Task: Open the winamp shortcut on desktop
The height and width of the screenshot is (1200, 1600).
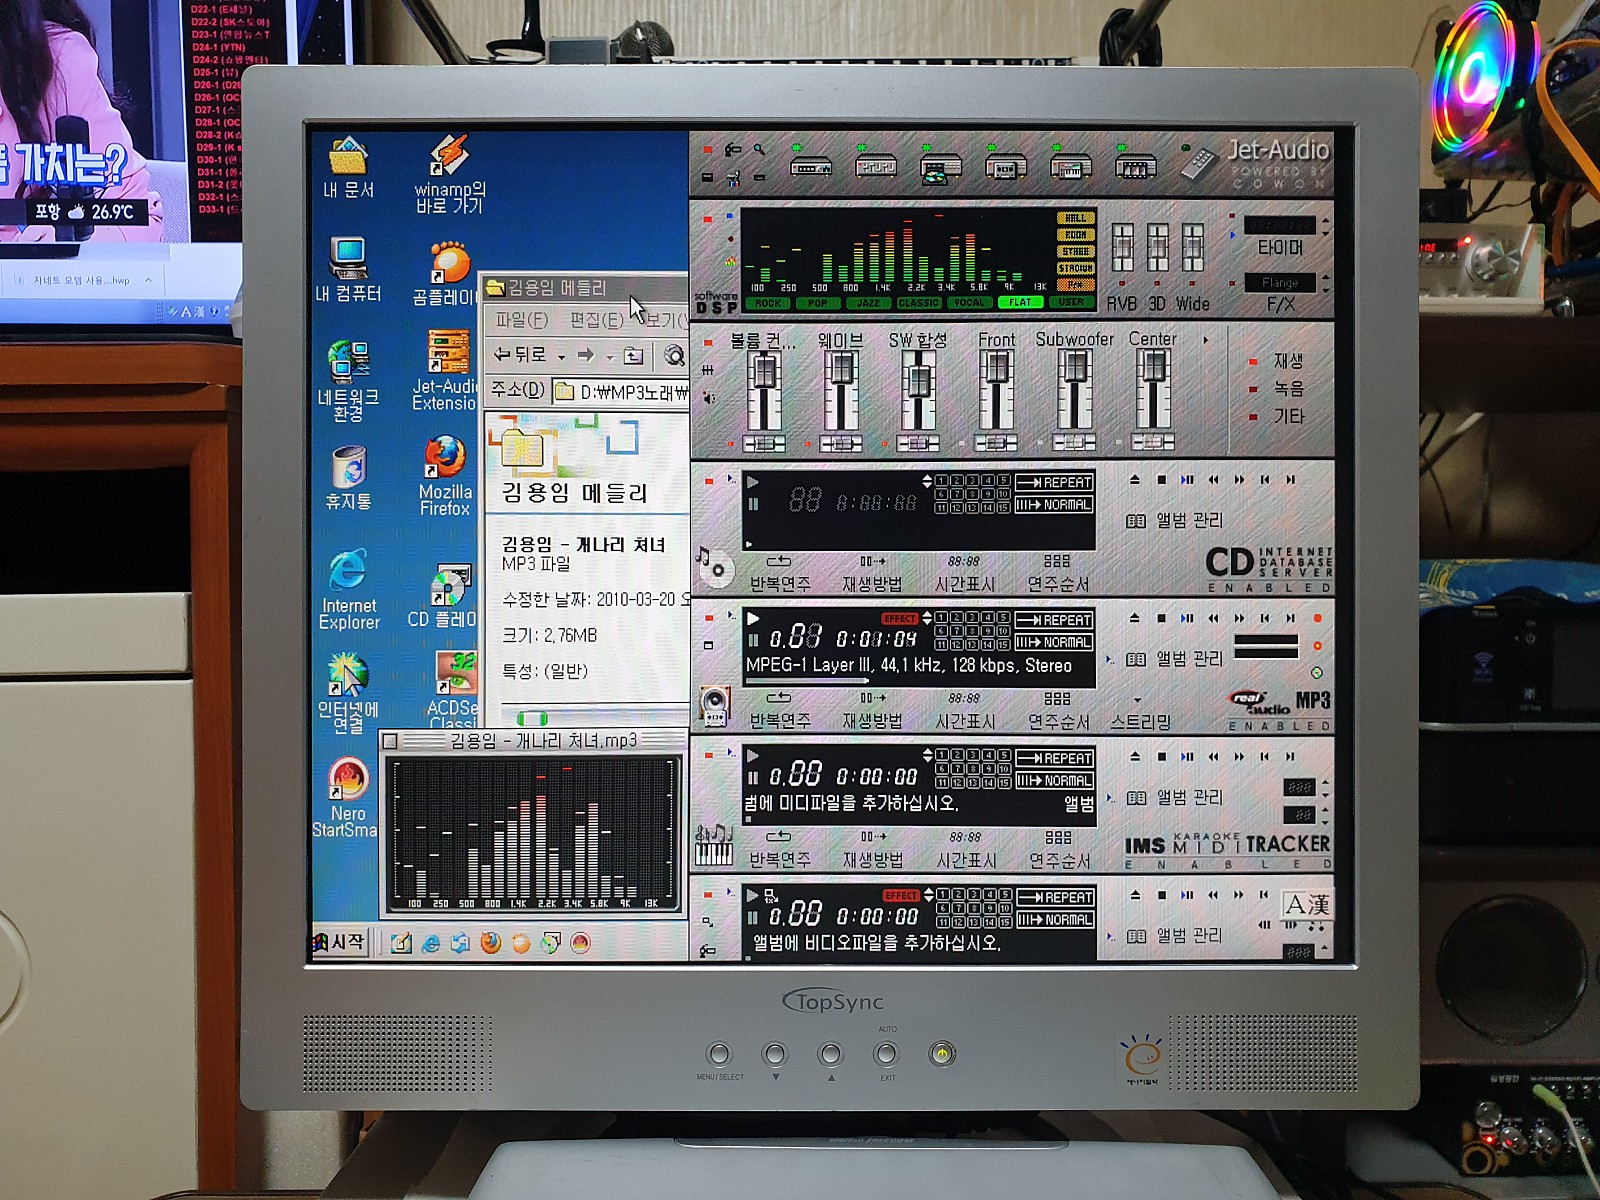Action: tap(450, 173)
